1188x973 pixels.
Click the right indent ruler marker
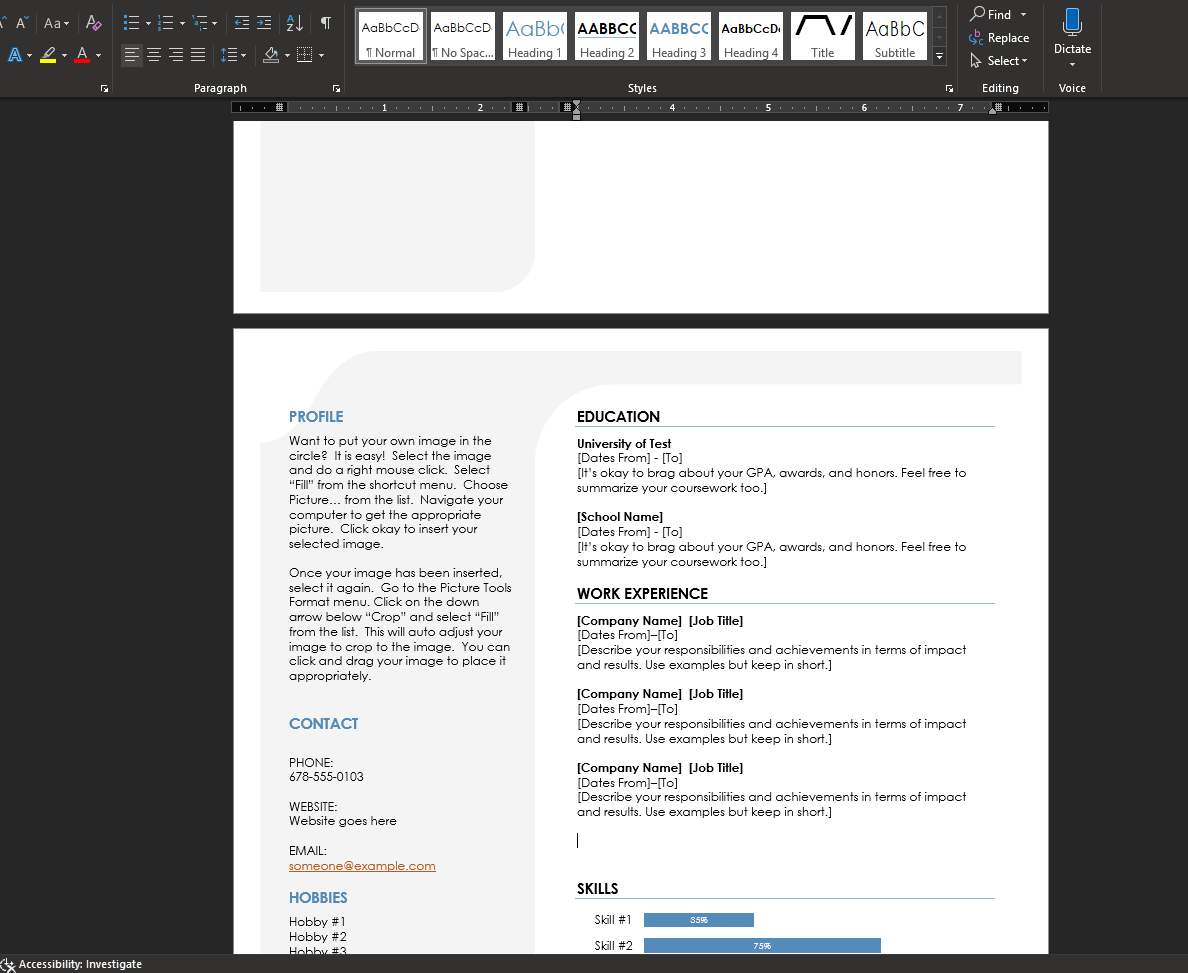point(993,110)
